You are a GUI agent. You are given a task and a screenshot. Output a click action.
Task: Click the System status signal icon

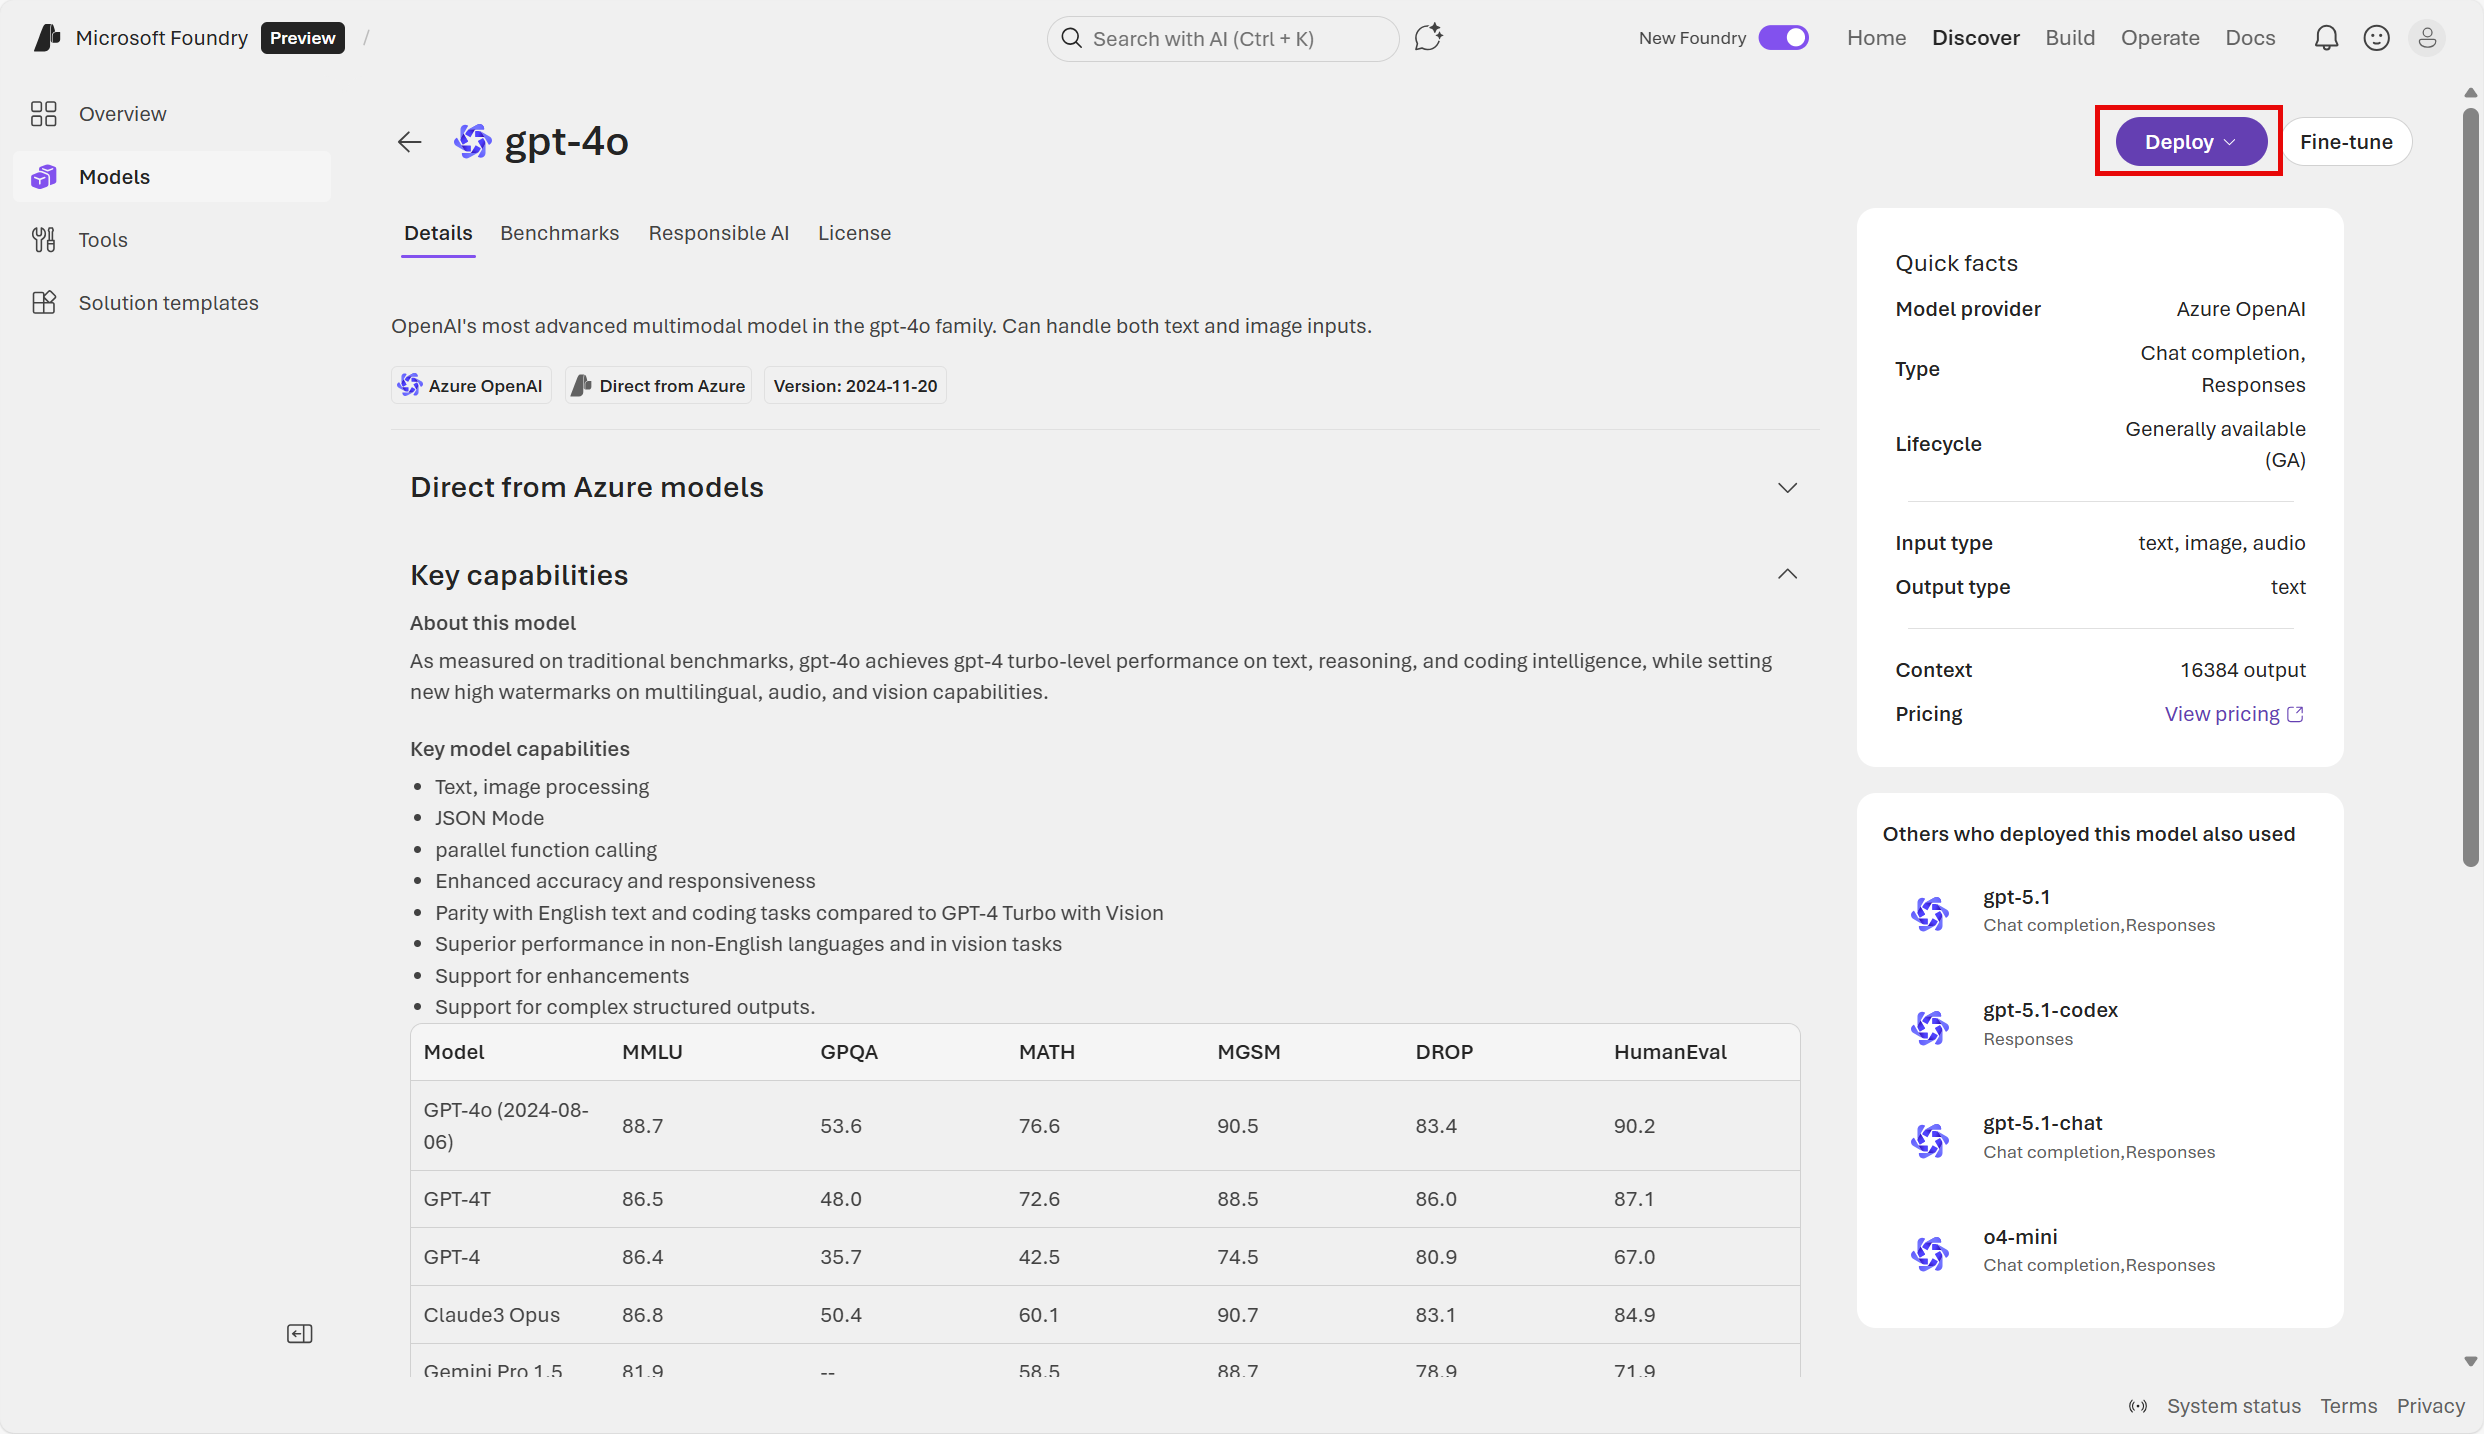[2138, 1405]
